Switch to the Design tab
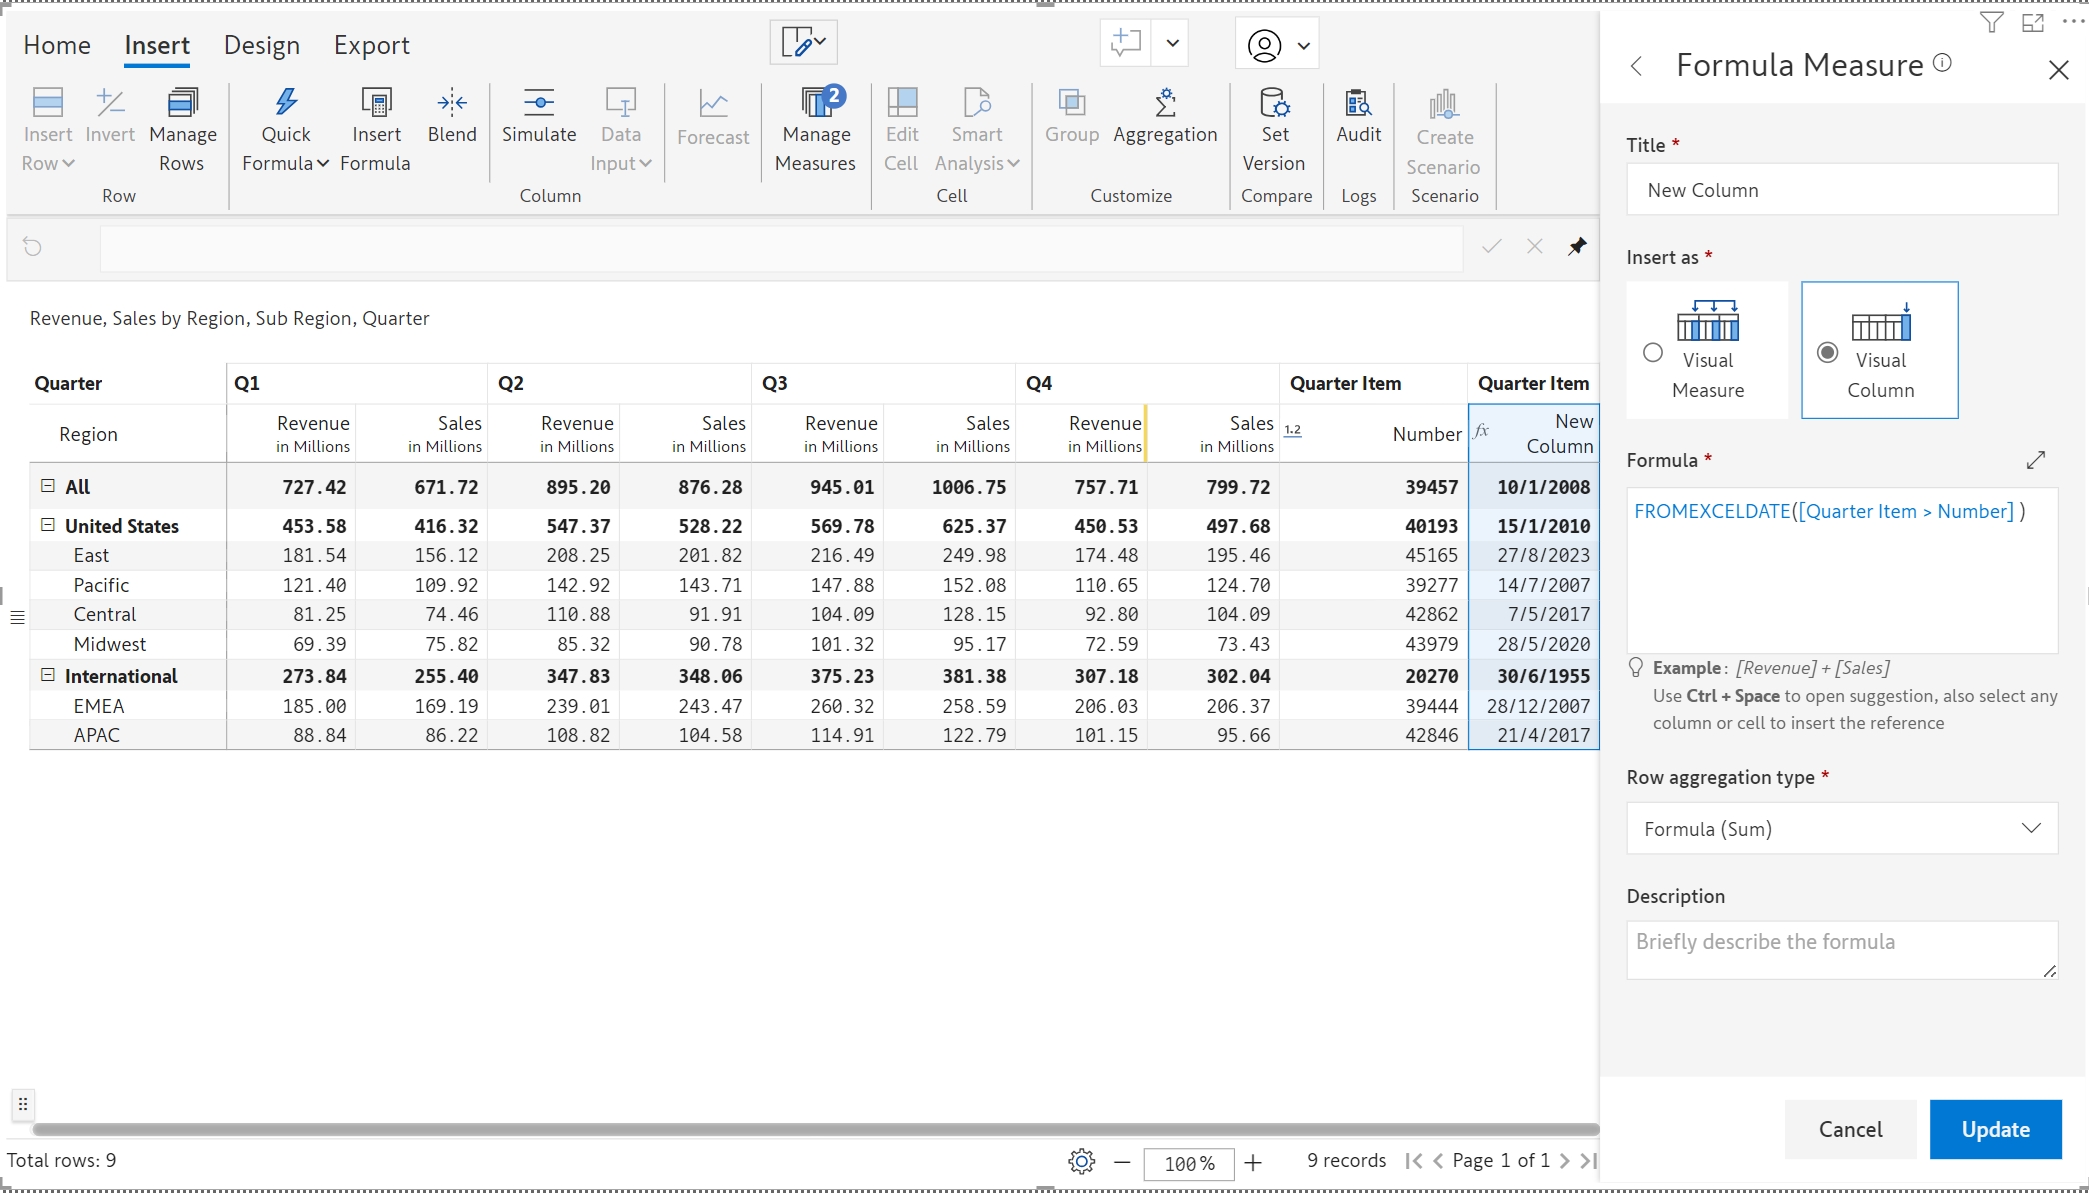 tap(261, 45)
